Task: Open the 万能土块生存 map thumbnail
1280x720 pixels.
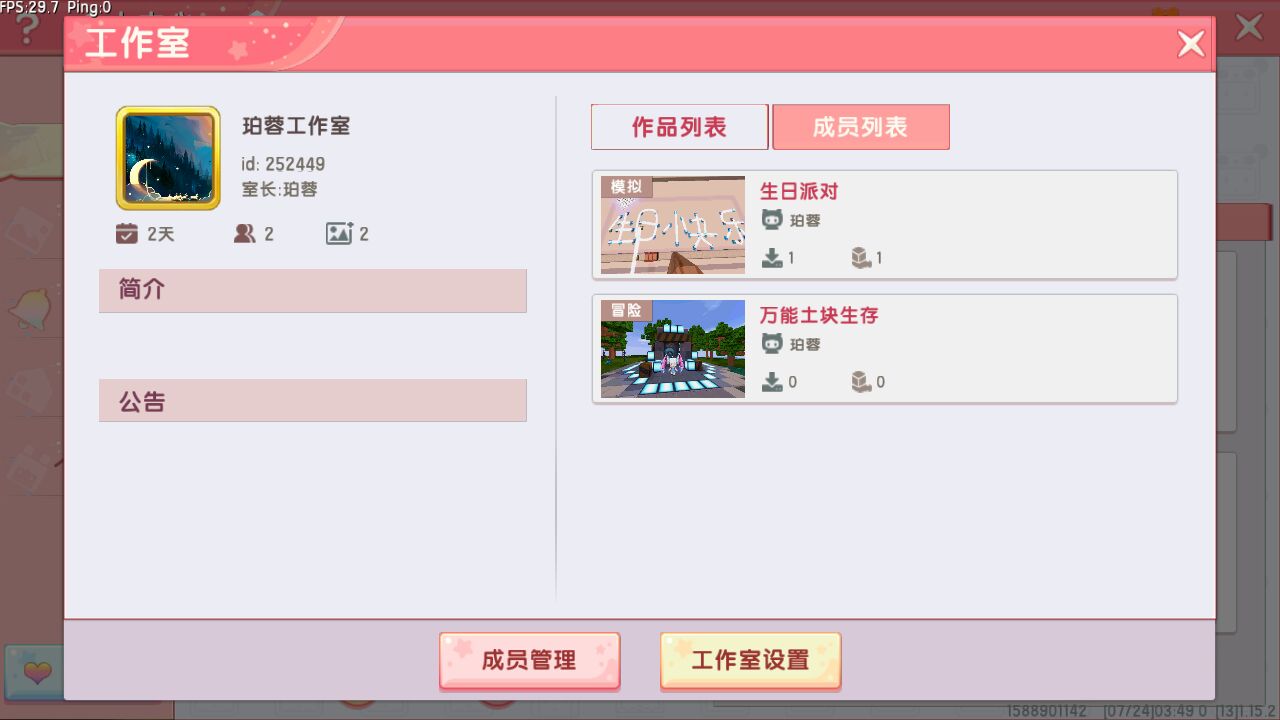Action: 673,349
